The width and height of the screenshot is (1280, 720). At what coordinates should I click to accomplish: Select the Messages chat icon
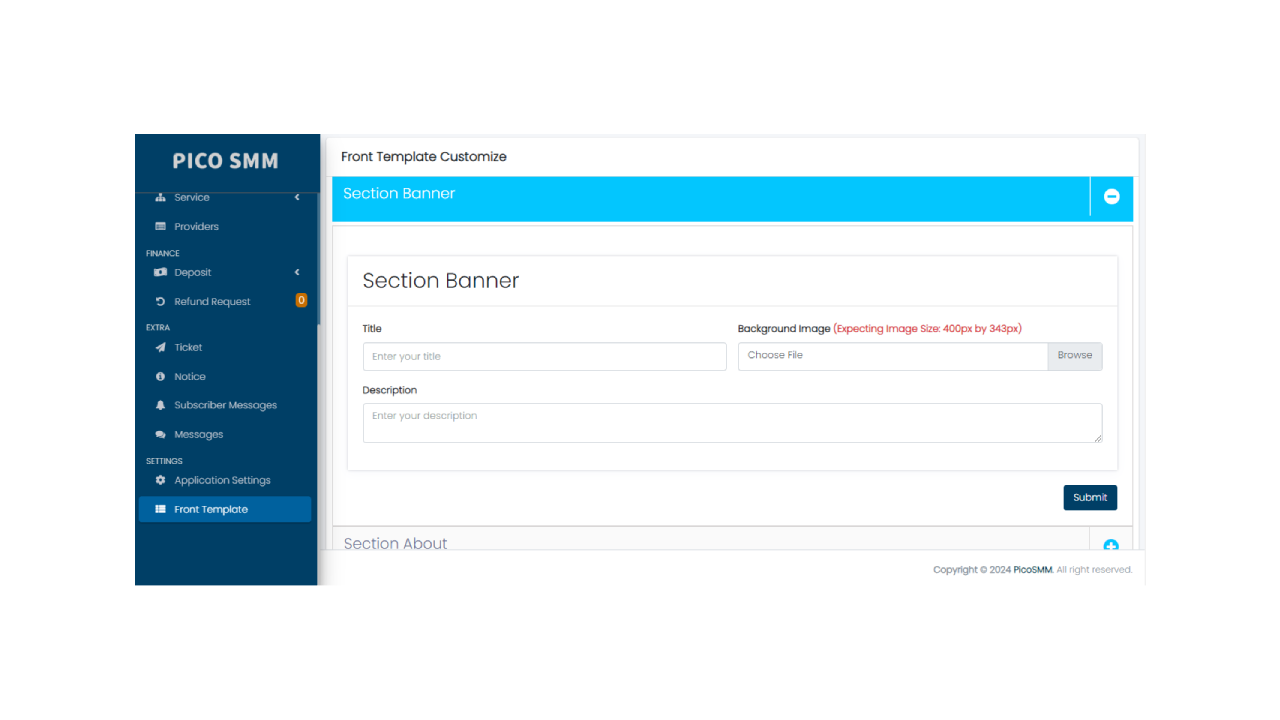tap(161, 434)
